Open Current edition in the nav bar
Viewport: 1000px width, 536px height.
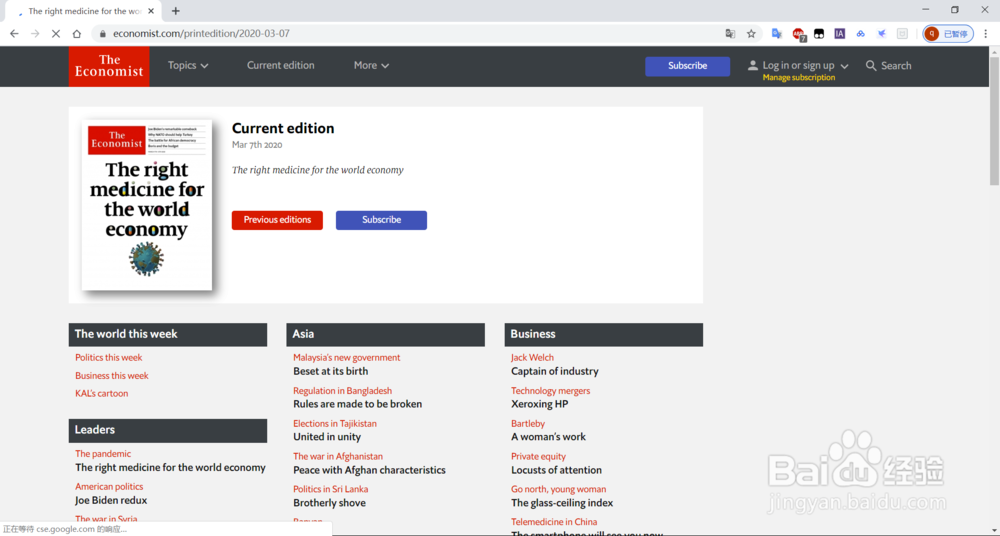(x=281, y=66)
